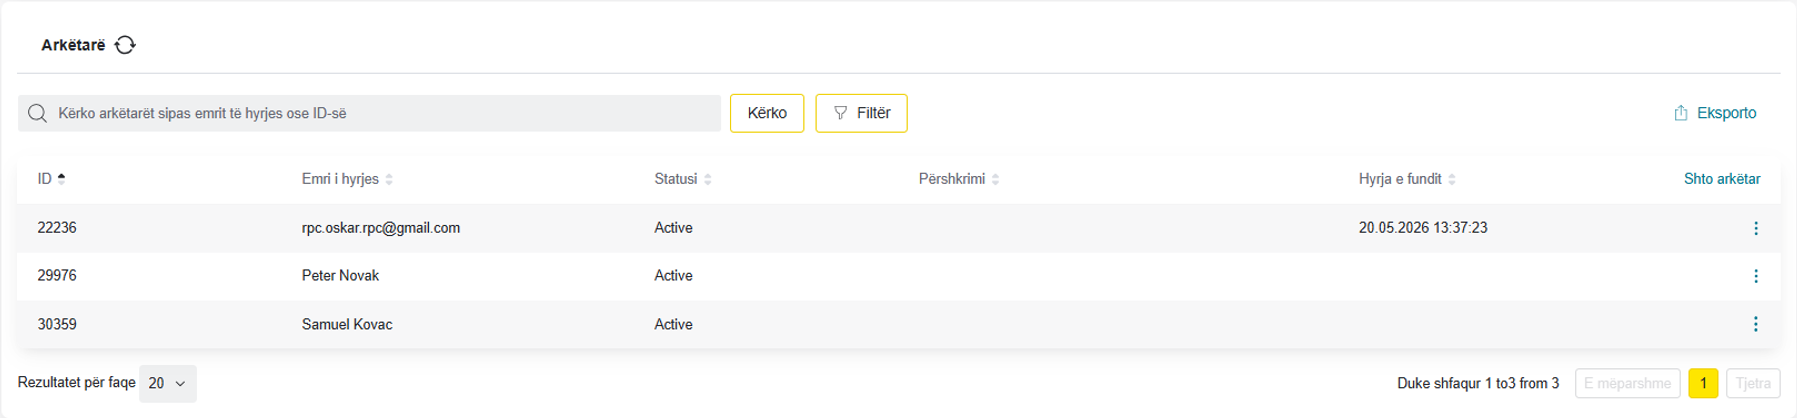Sort by Hyrja e fundit column
This screenshot has height=418, width=1797.
pos(1452,179)
